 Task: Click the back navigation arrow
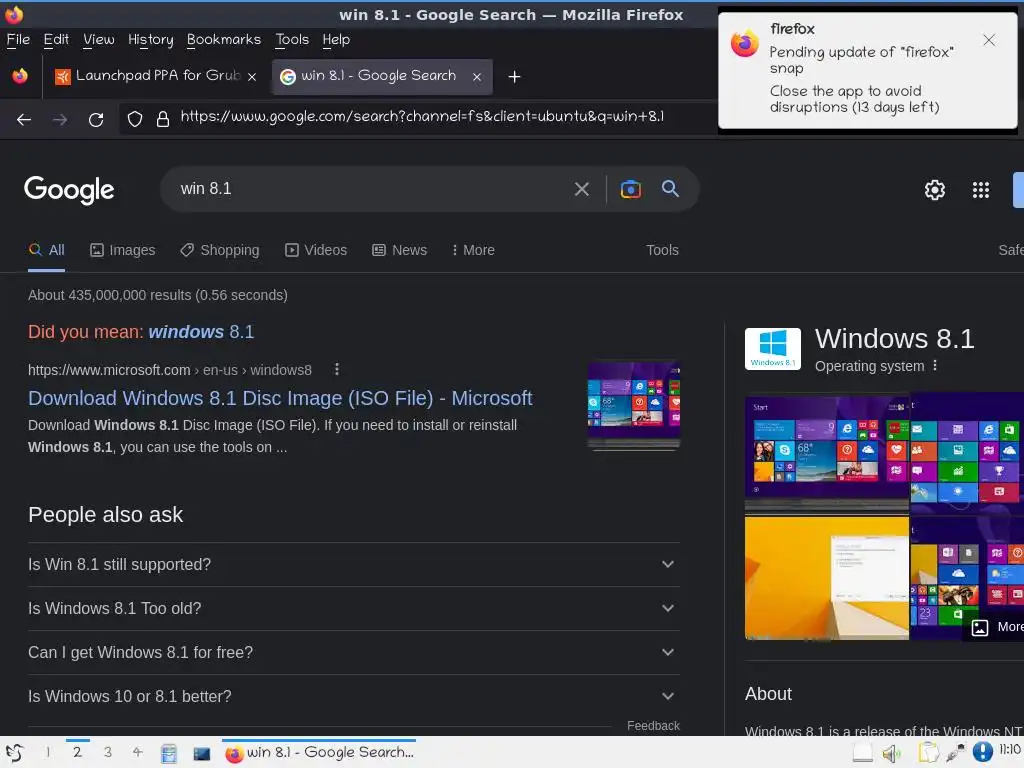point(24,120)
